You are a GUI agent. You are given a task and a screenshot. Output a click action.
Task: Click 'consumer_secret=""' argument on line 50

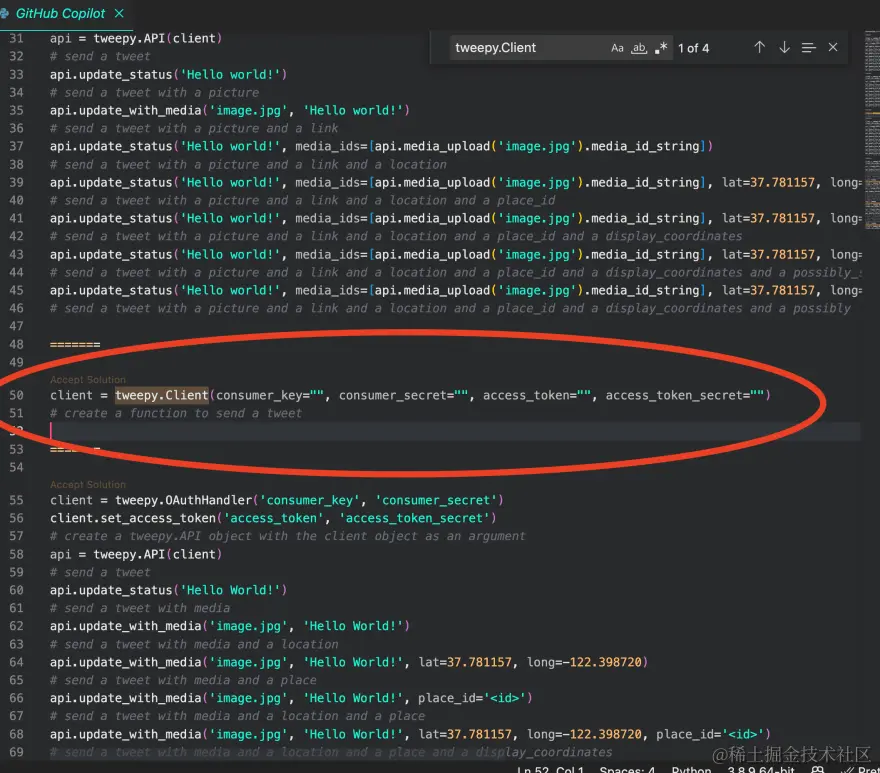(x=403, y=395)
